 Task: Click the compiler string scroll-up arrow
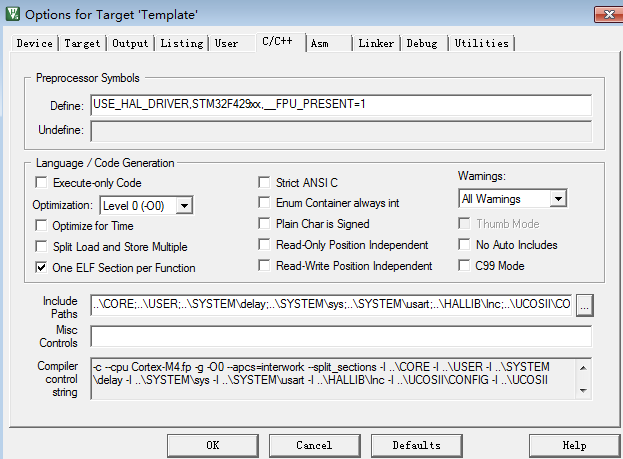(583, 368)
